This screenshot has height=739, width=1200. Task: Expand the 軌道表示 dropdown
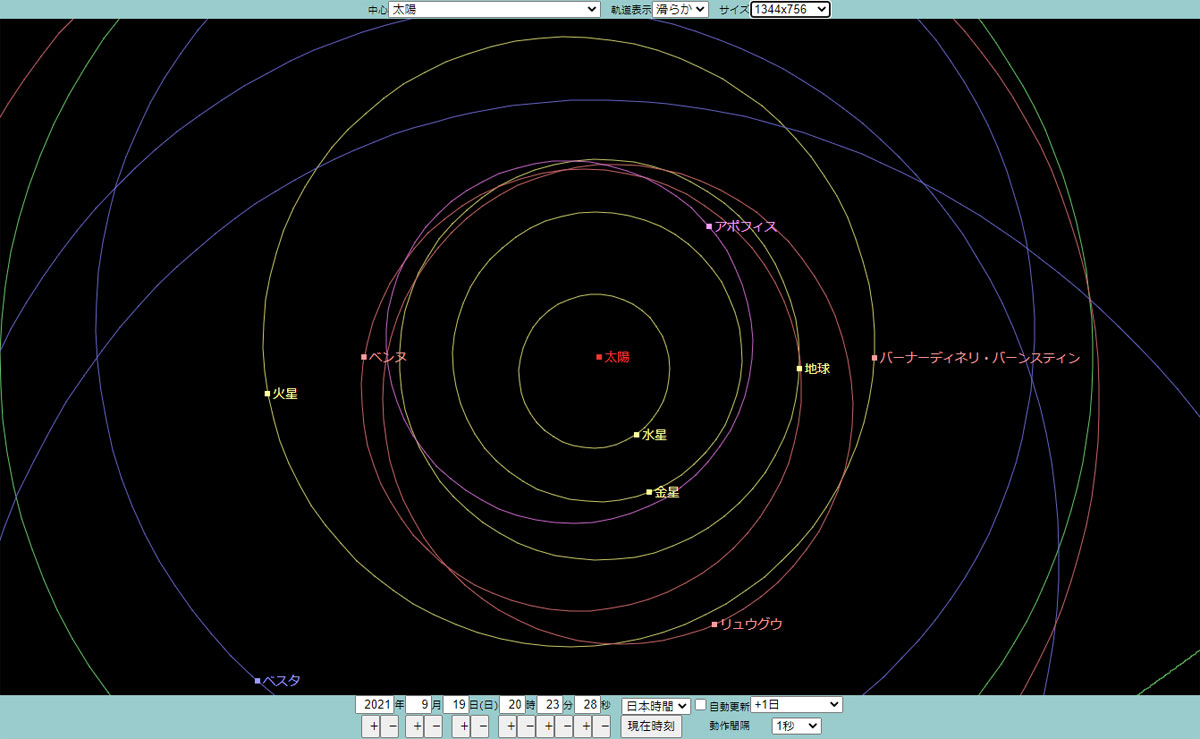[680, 9]
